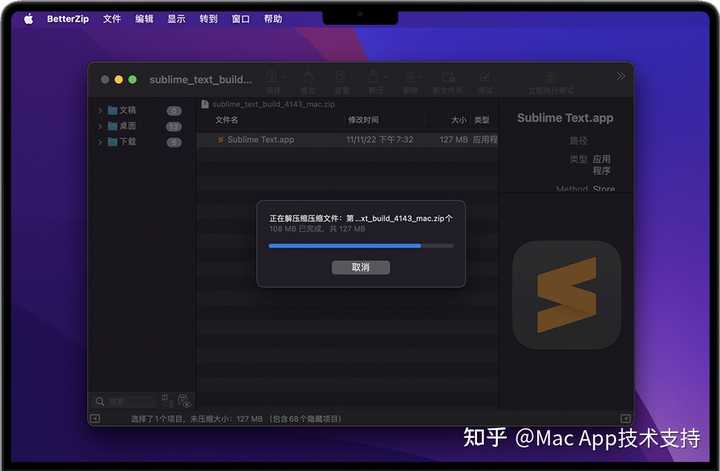This screenshot has width=720, height=471.
Task: Expand the 桌面 folder in sidebar
Action: tap(100, 126)
